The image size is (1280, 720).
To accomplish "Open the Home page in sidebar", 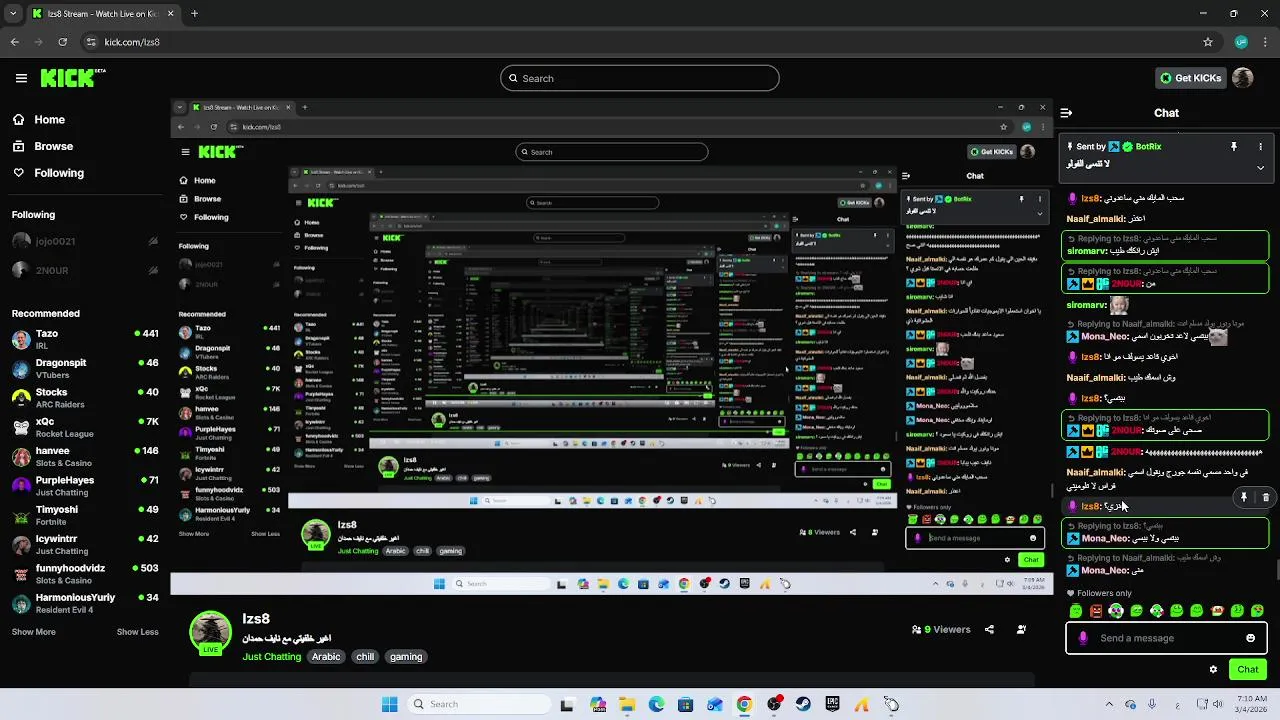I will point(39,120).
